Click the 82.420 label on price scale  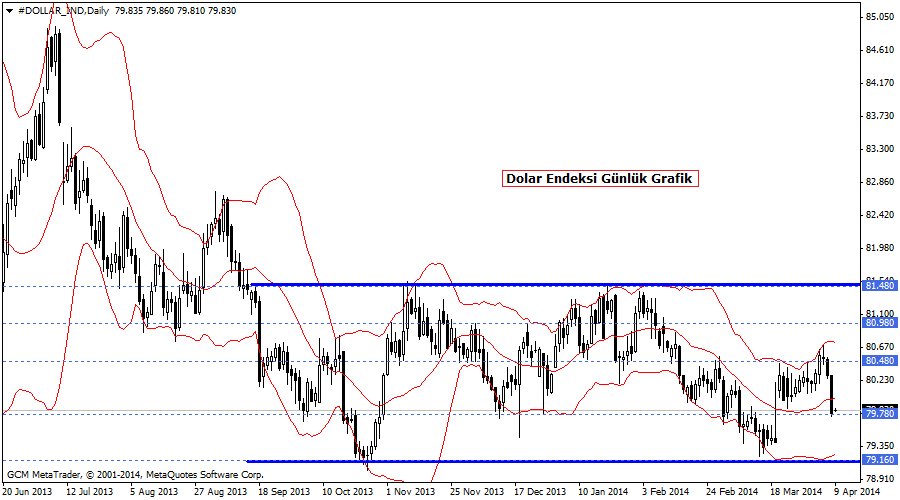(x=879, y=215)
